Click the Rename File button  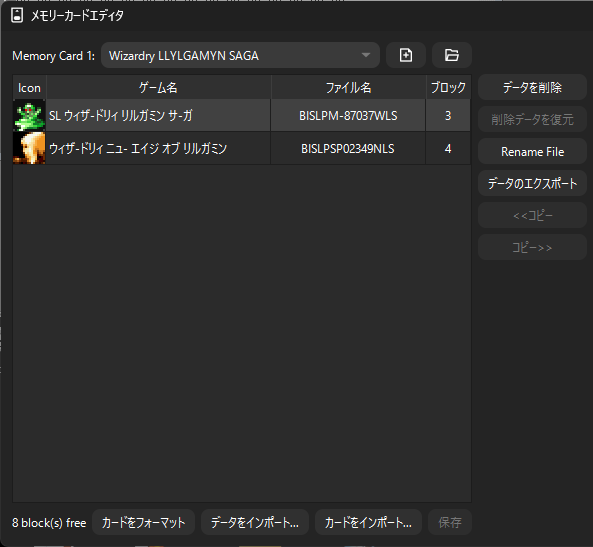(x=532, y=152)
